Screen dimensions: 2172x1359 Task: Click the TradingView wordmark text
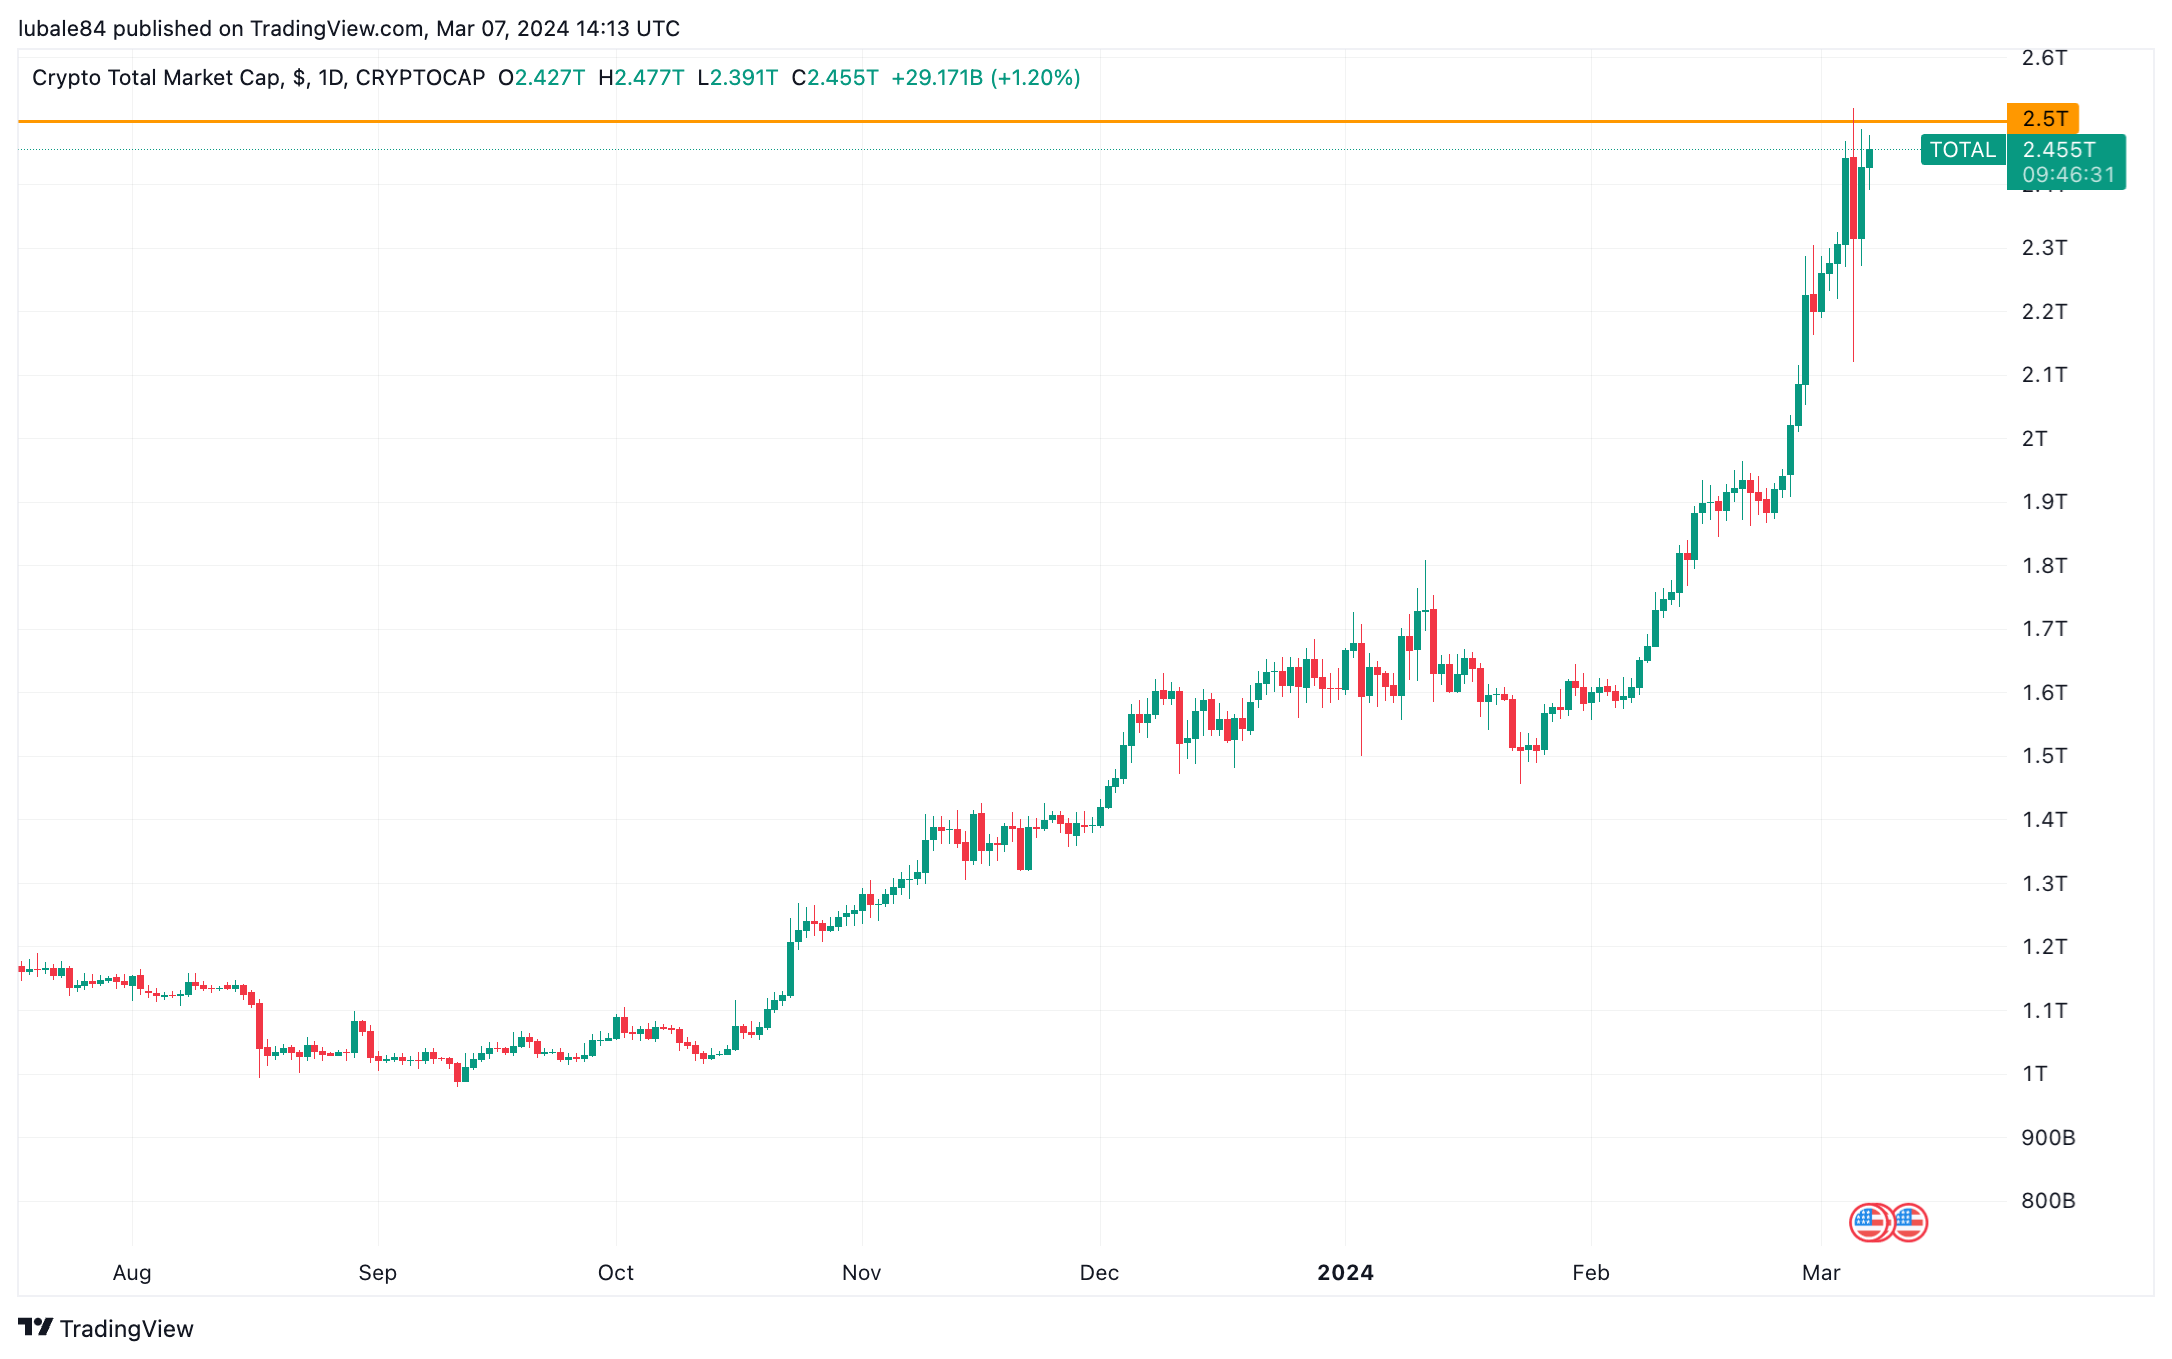tap(126, 1328)
